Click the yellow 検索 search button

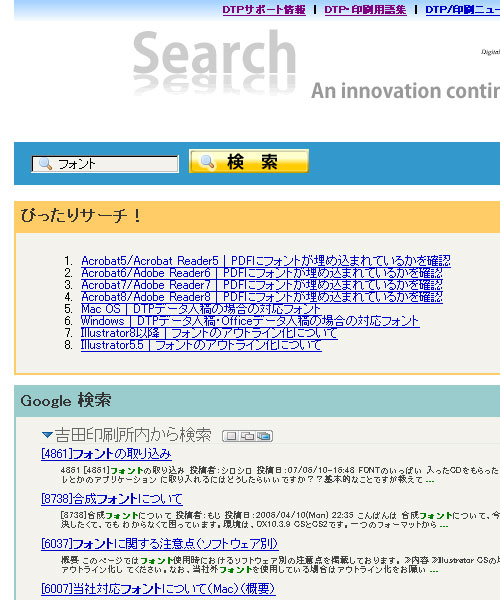pos(249,161)
